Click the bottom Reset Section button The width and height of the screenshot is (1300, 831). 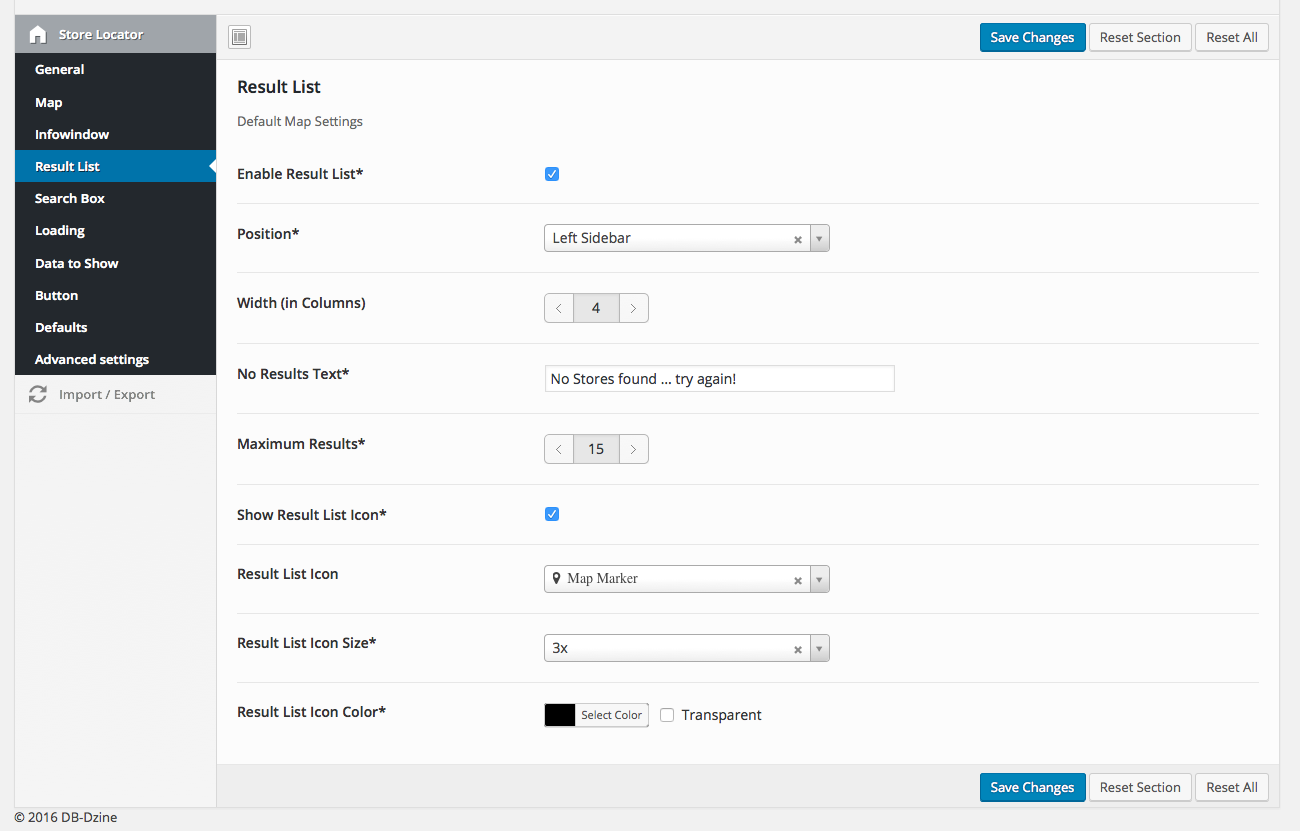click(x=1140, y=787)
